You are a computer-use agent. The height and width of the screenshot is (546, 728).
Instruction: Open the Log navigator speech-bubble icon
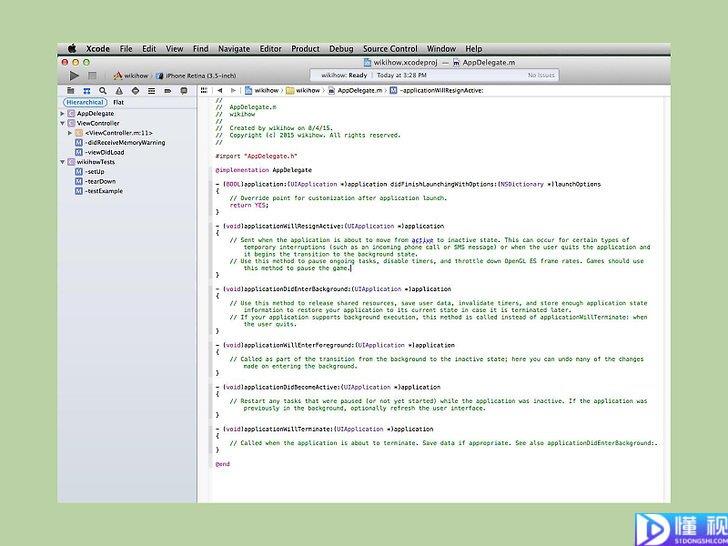pyautogui.click(x=184, y=91)
